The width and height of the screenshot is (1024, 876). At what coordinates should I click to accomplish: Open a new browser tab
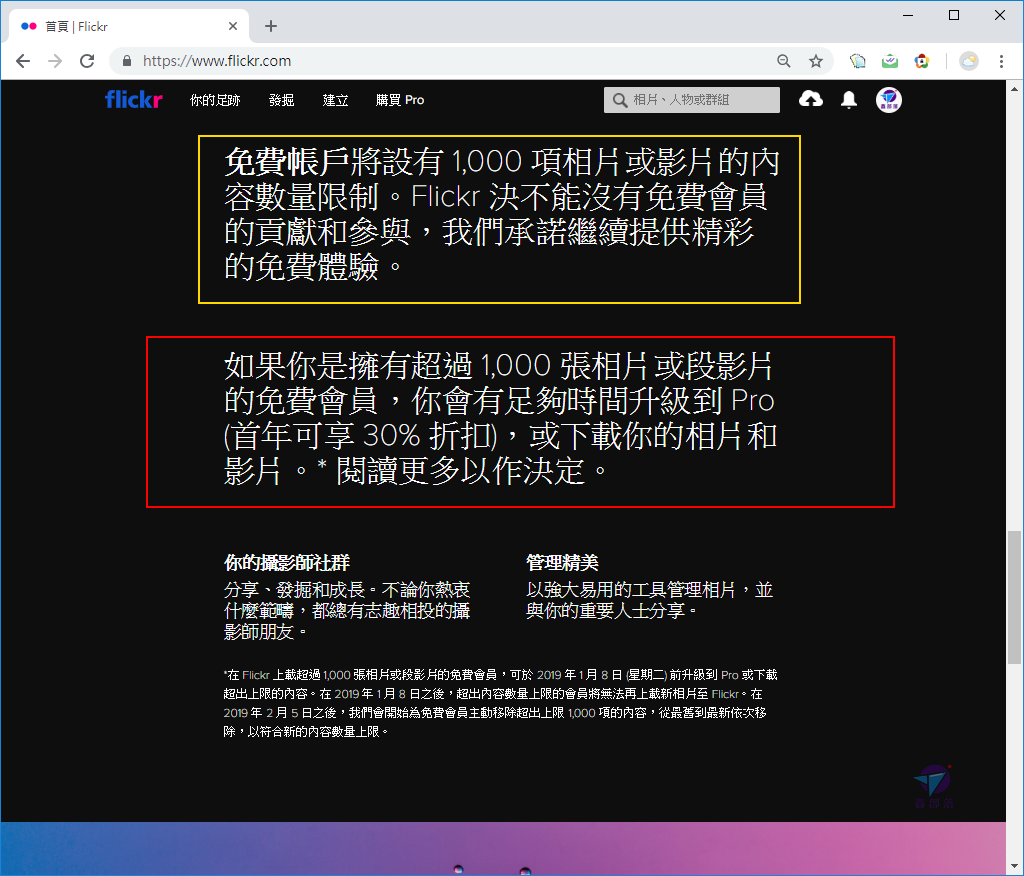pyautogui.click(x=271, y=26)
